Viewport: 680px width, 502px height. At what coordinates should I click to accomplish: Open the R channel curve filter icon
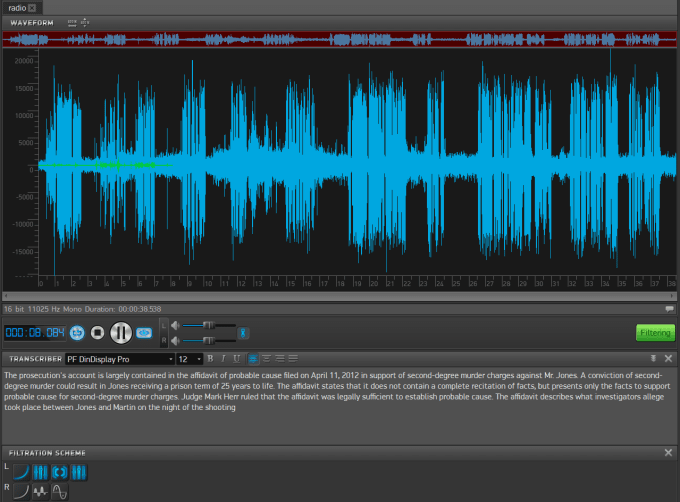(21, 492)
